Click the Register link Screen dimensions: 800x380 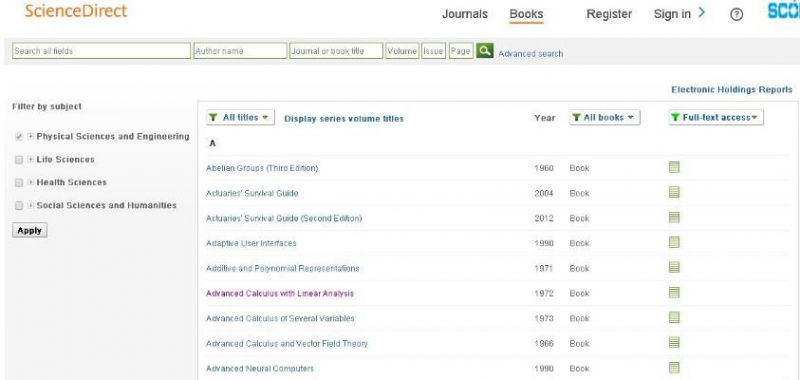pos(609,14)
